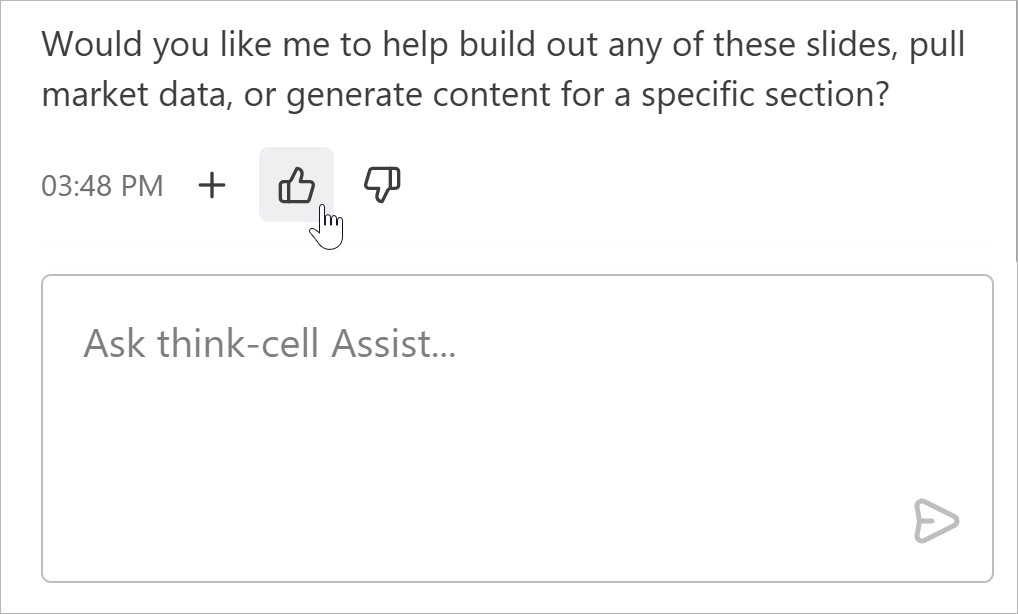Click the line starting 'Would you like me'
Viewport: 1018px width, 614px height.
503,45
